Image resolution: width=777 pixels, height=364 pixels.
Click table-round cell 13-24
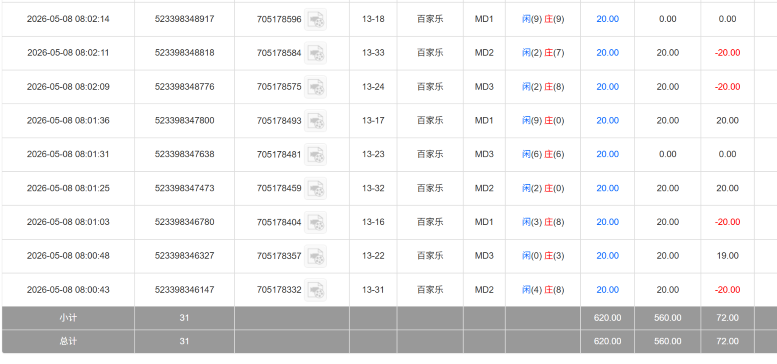(373, 87)
